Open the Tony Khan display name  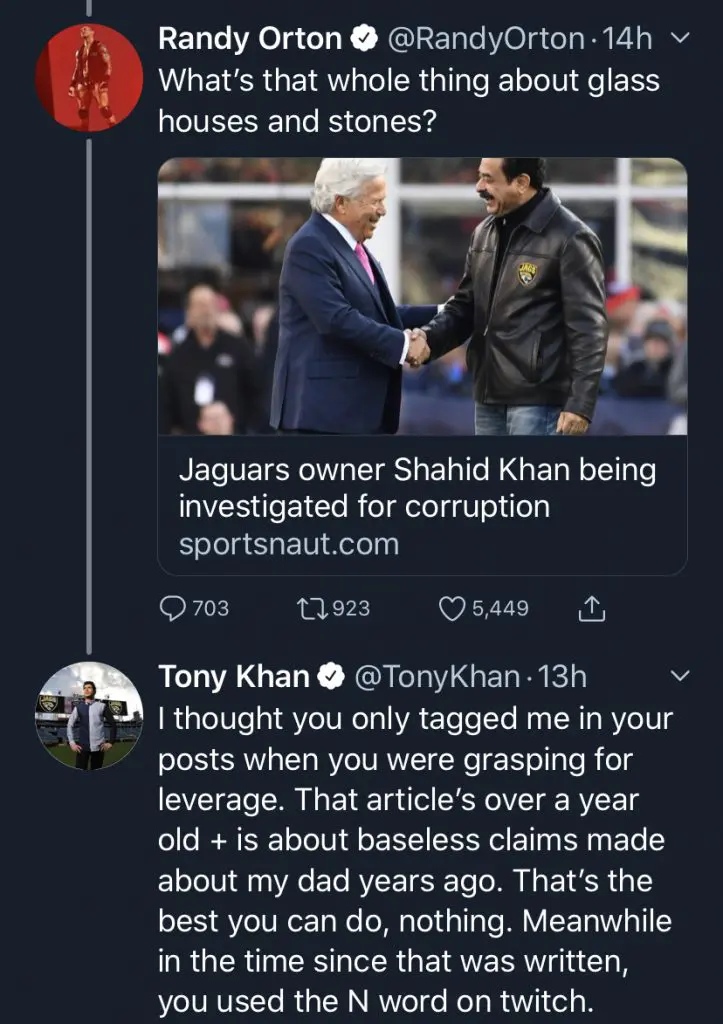[233, 677]
